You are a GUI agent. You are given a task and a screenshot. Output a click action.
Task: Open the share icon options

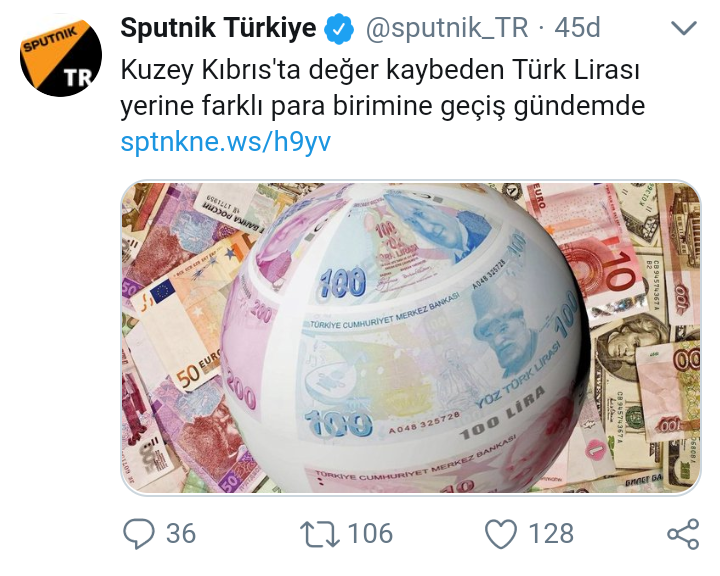click(683, 534)
